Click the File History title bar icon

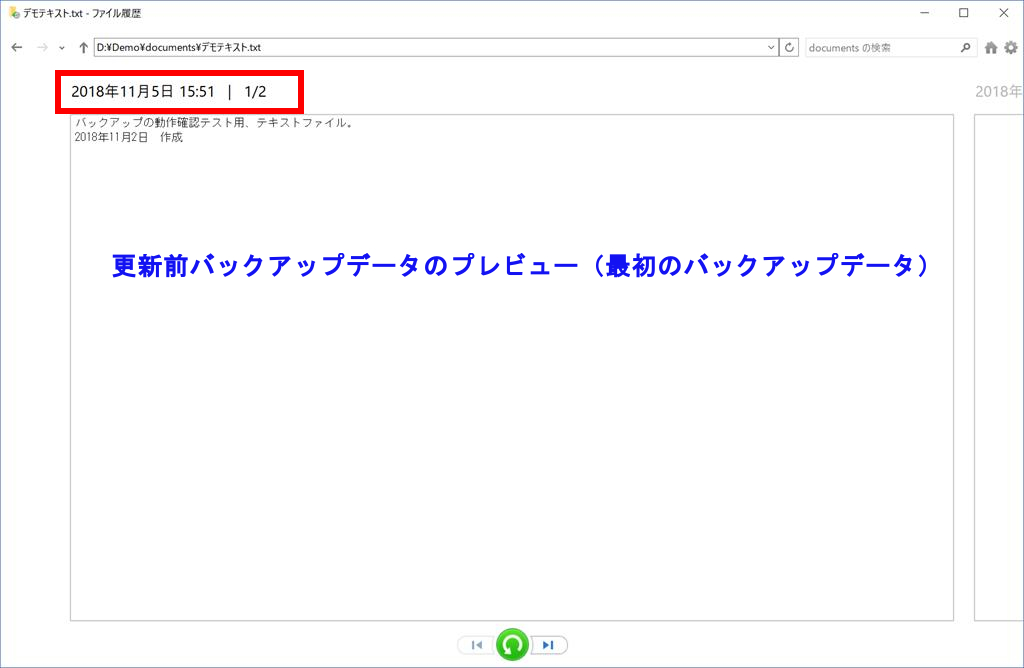click(14, 13)
